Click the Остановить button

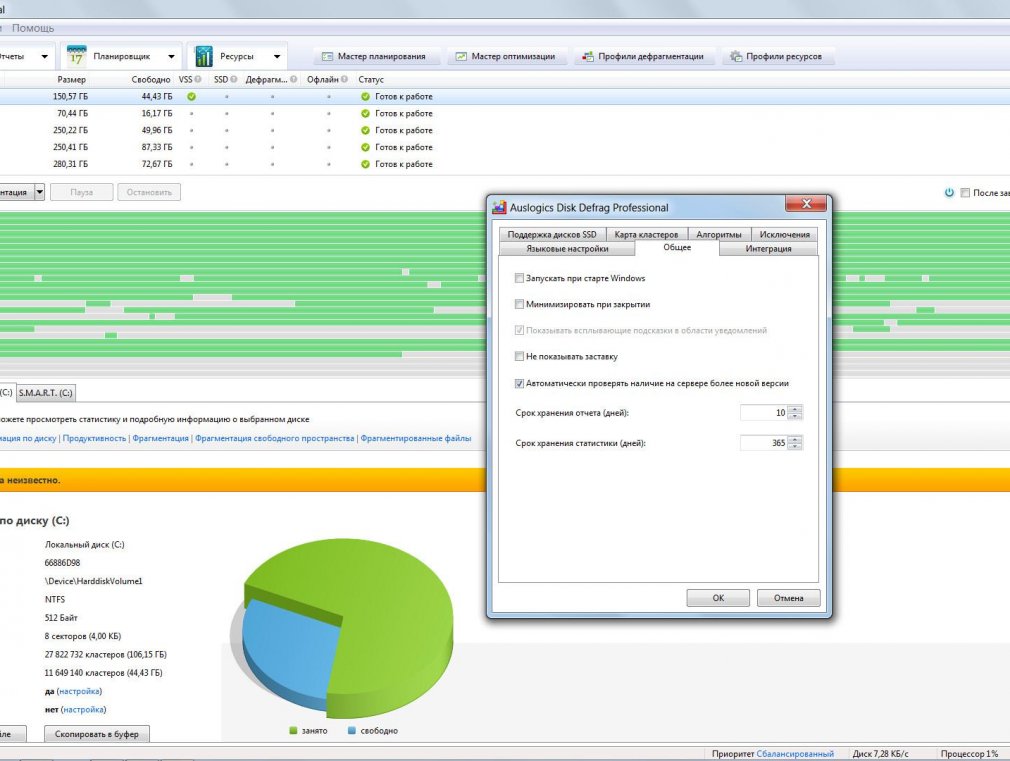coord(149,192)
